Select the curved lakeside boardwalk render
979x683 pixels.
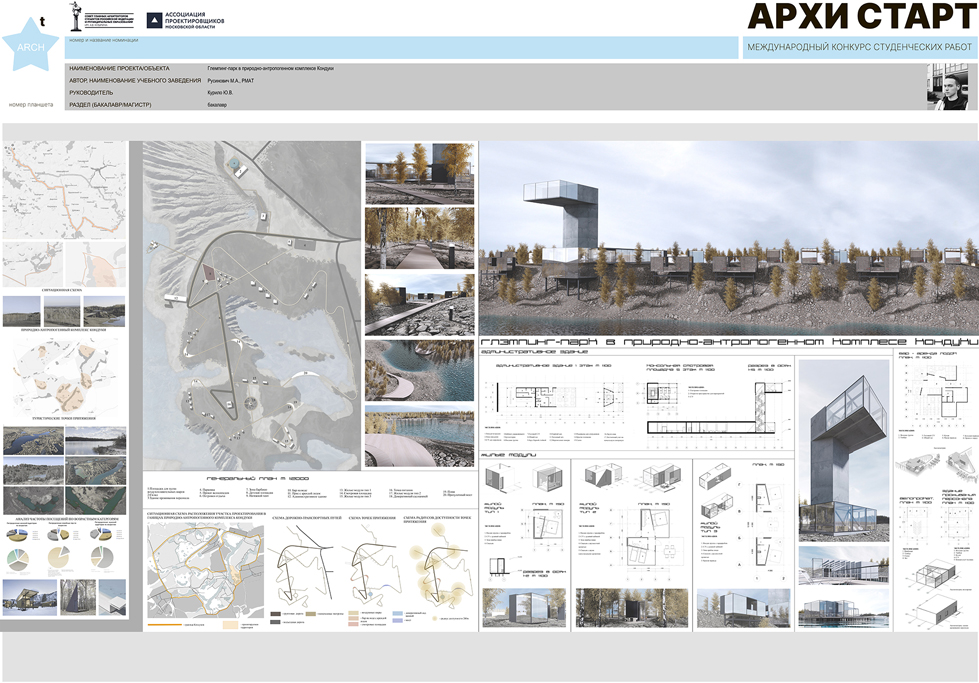tap(418, 368)
